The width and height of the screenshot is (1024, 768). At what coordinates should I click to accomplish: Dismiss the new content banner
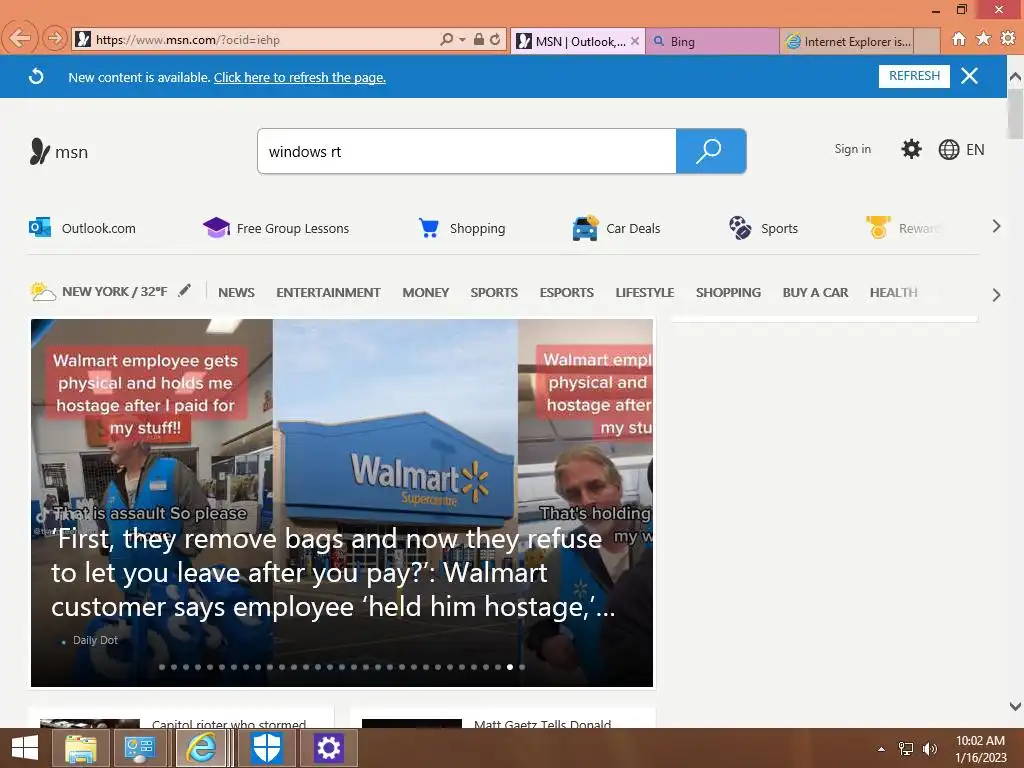click(x=970, y=76)
